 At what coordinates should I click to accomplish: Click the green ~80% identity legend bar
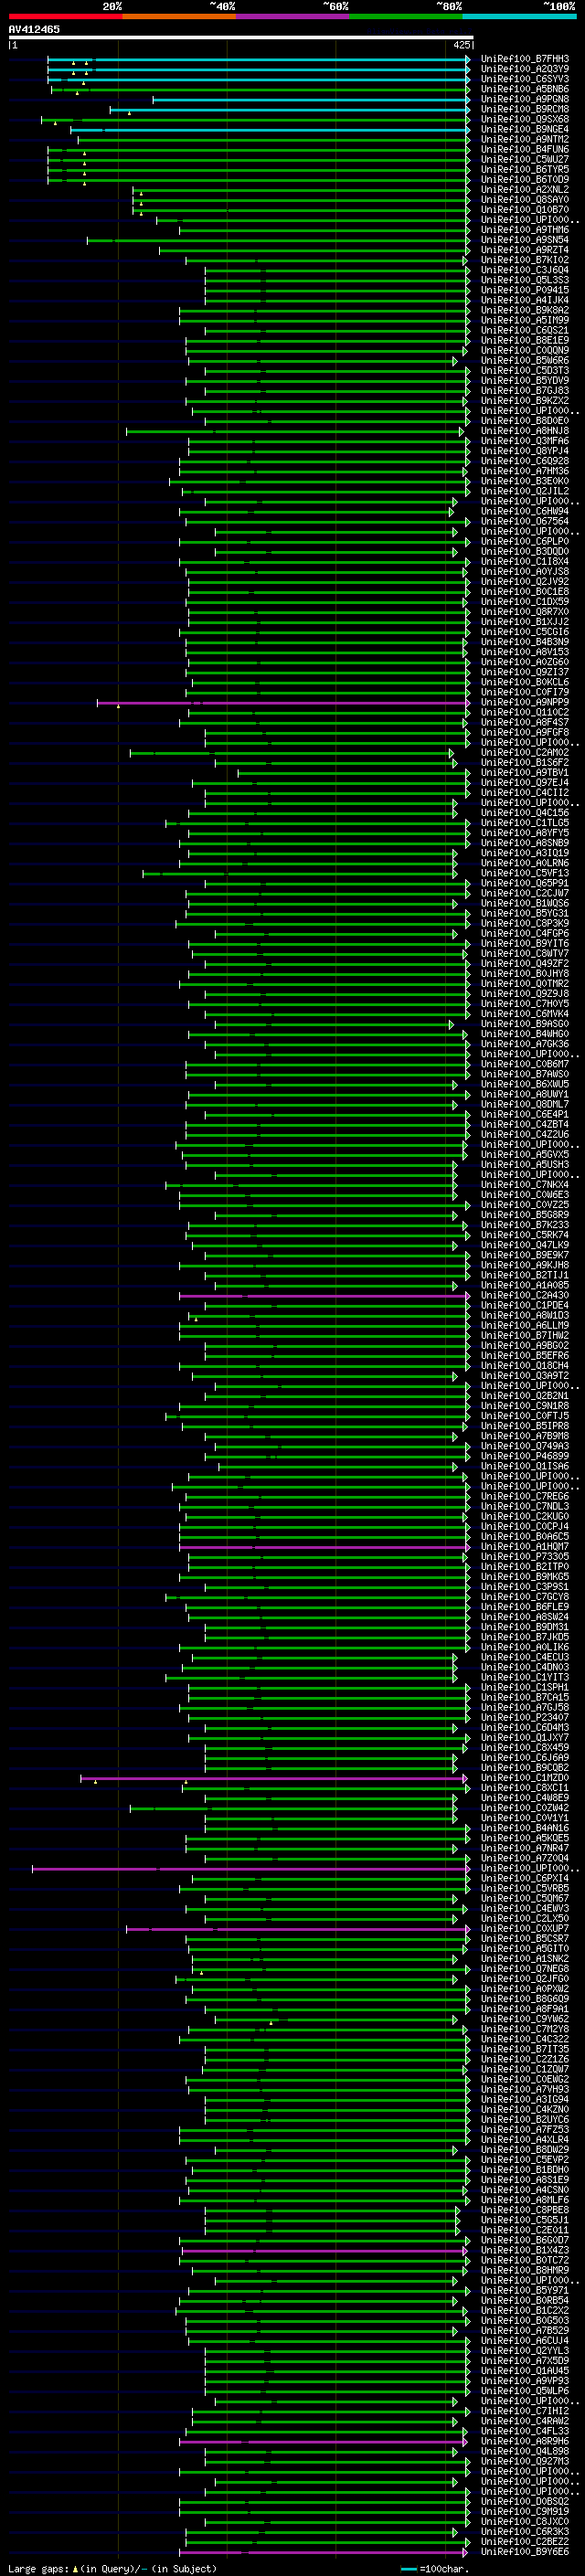click(406, 16)
